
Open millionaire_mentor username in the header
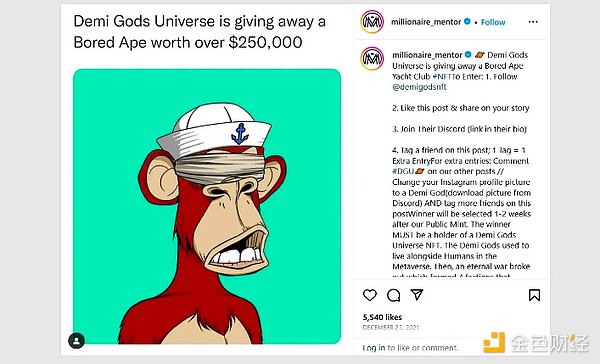click(426, 22)
